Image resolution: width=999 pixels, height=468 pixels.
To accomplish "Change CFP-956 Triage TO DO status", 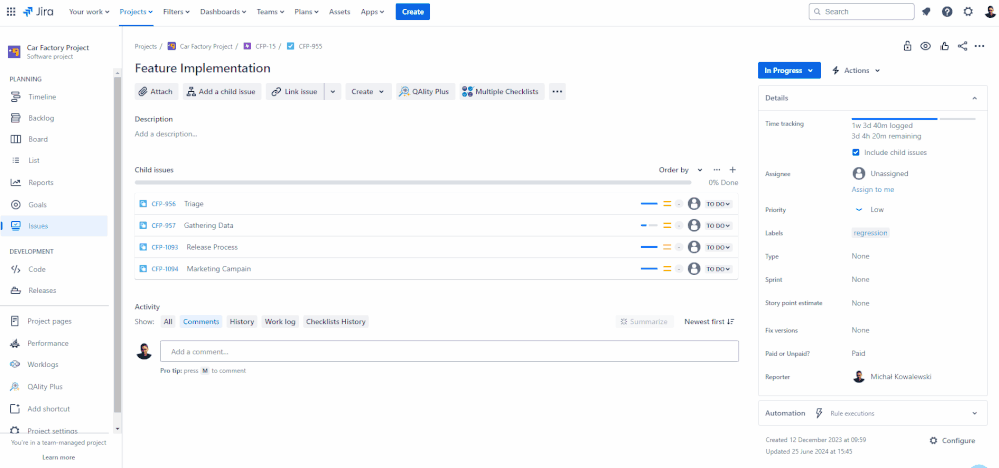I will click(x=719, y=204).
